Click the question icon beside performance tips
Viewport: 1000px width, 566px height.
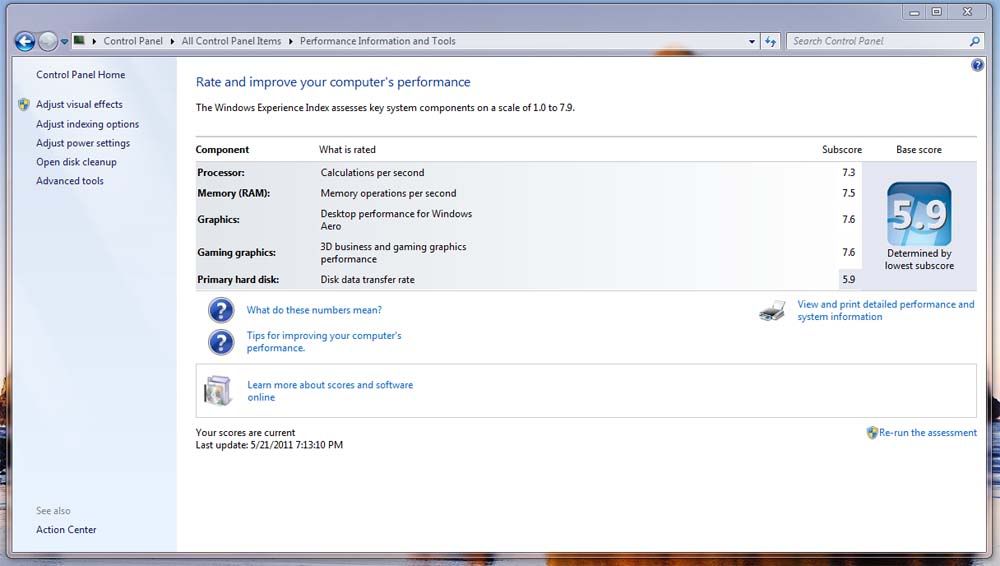[221, 342]
